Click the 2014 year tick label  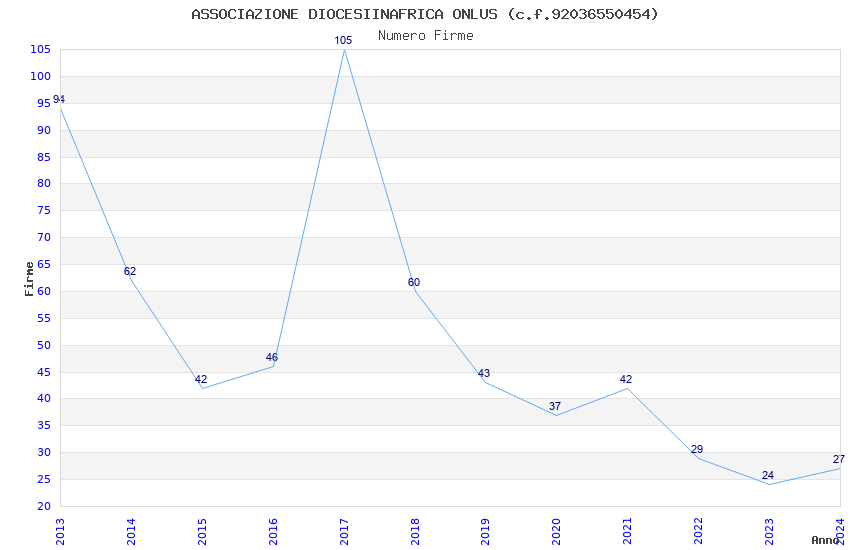(x=131, y=532)
